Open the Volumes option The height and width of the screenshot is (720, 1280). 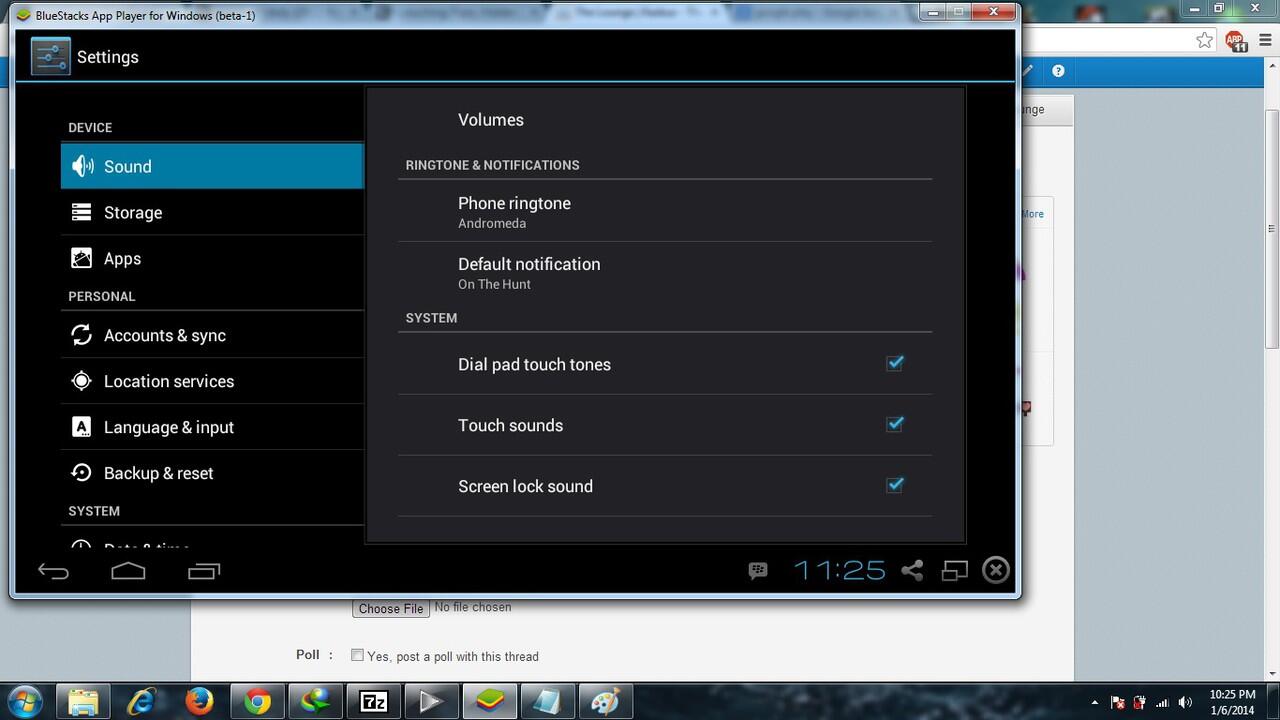click(x=665, y=119)
